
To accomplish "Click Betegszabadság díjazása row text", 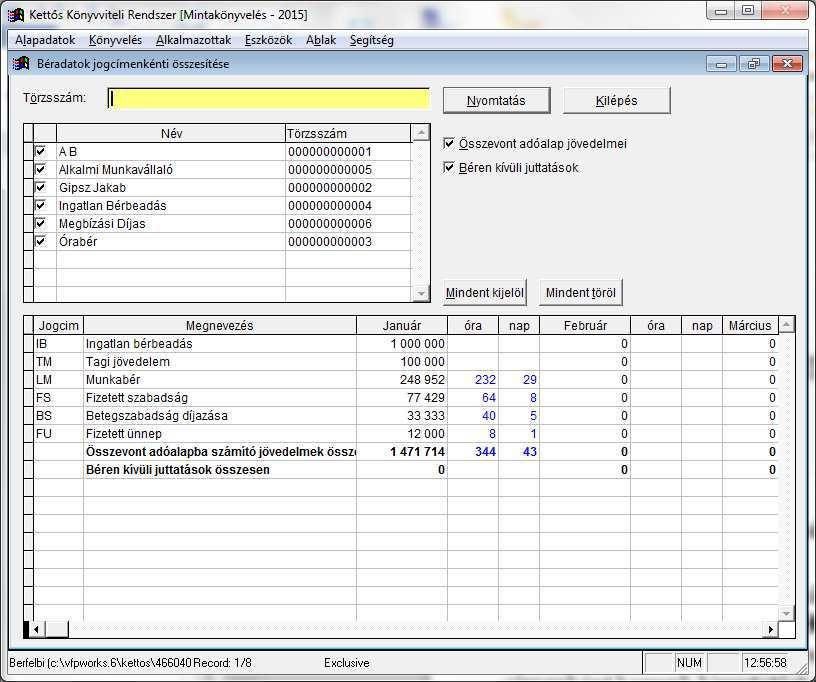I will click(157, 416).
